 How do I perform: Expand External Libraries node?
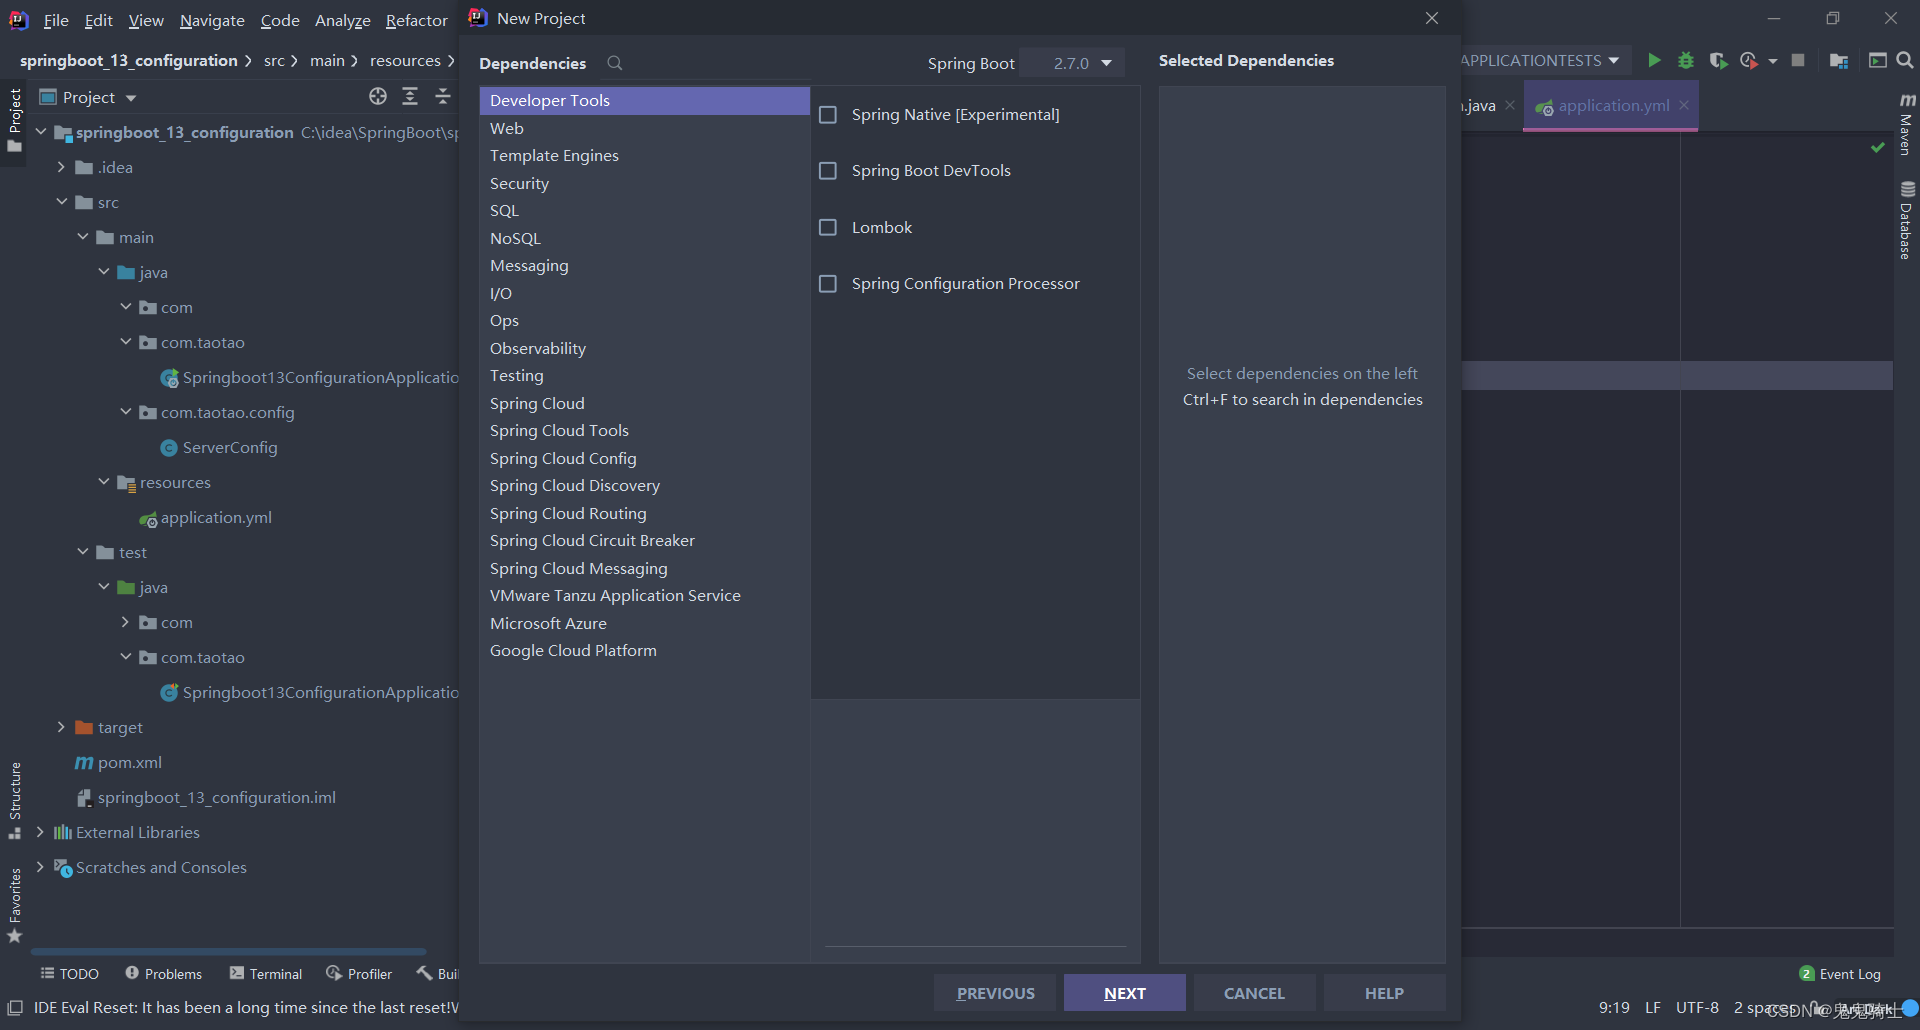pyautogui.click(x=40, y=832)
